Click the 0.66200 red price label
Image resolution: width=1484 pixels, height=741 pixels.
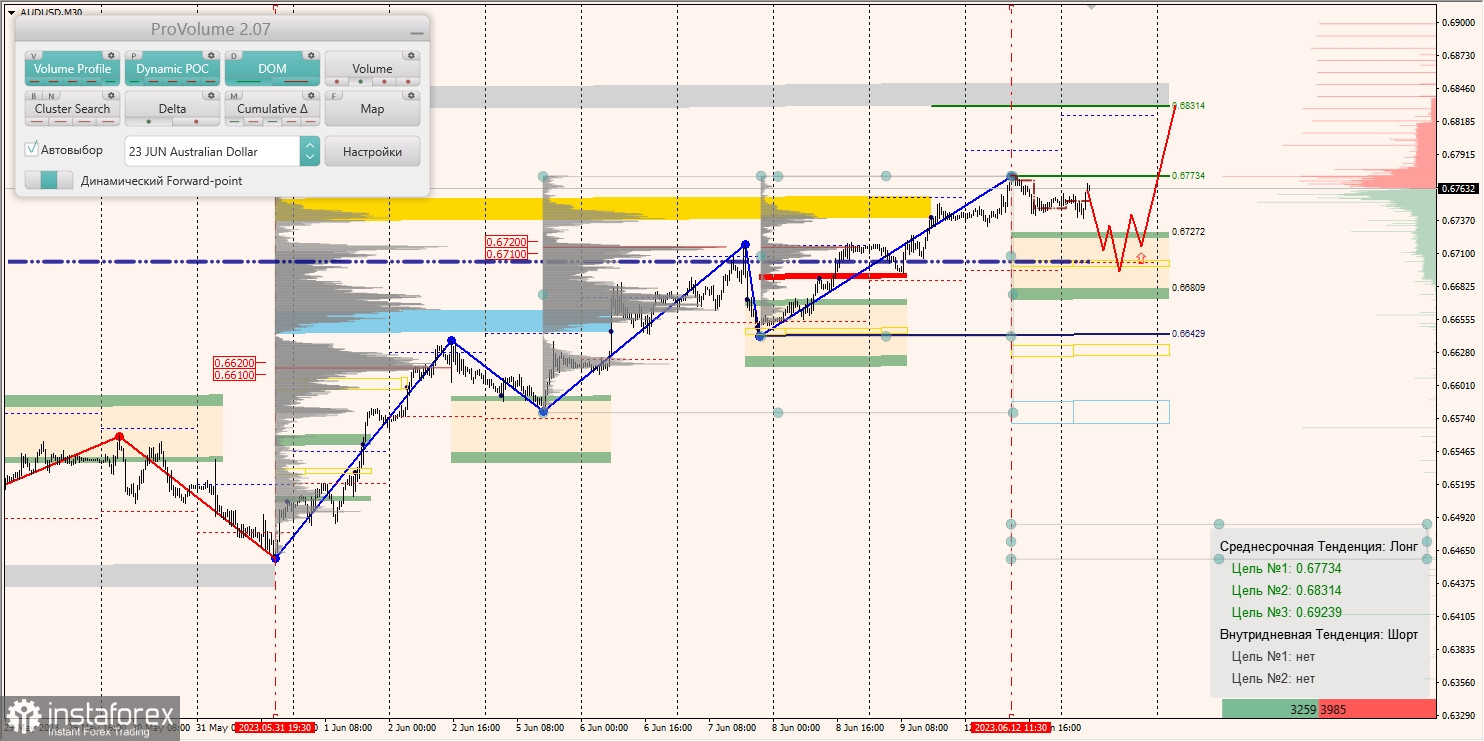click(234, 363)
